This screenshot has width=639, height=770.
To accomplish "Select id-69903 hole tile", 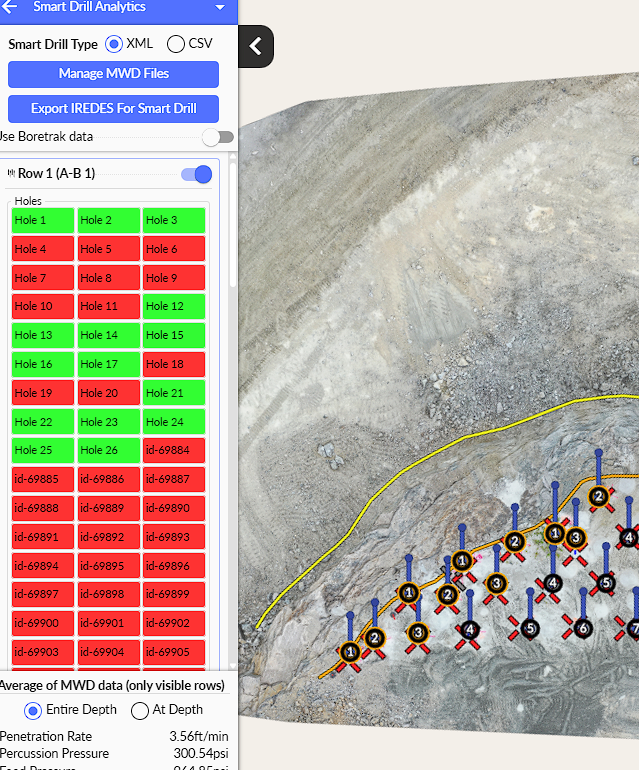I will 43,652.
